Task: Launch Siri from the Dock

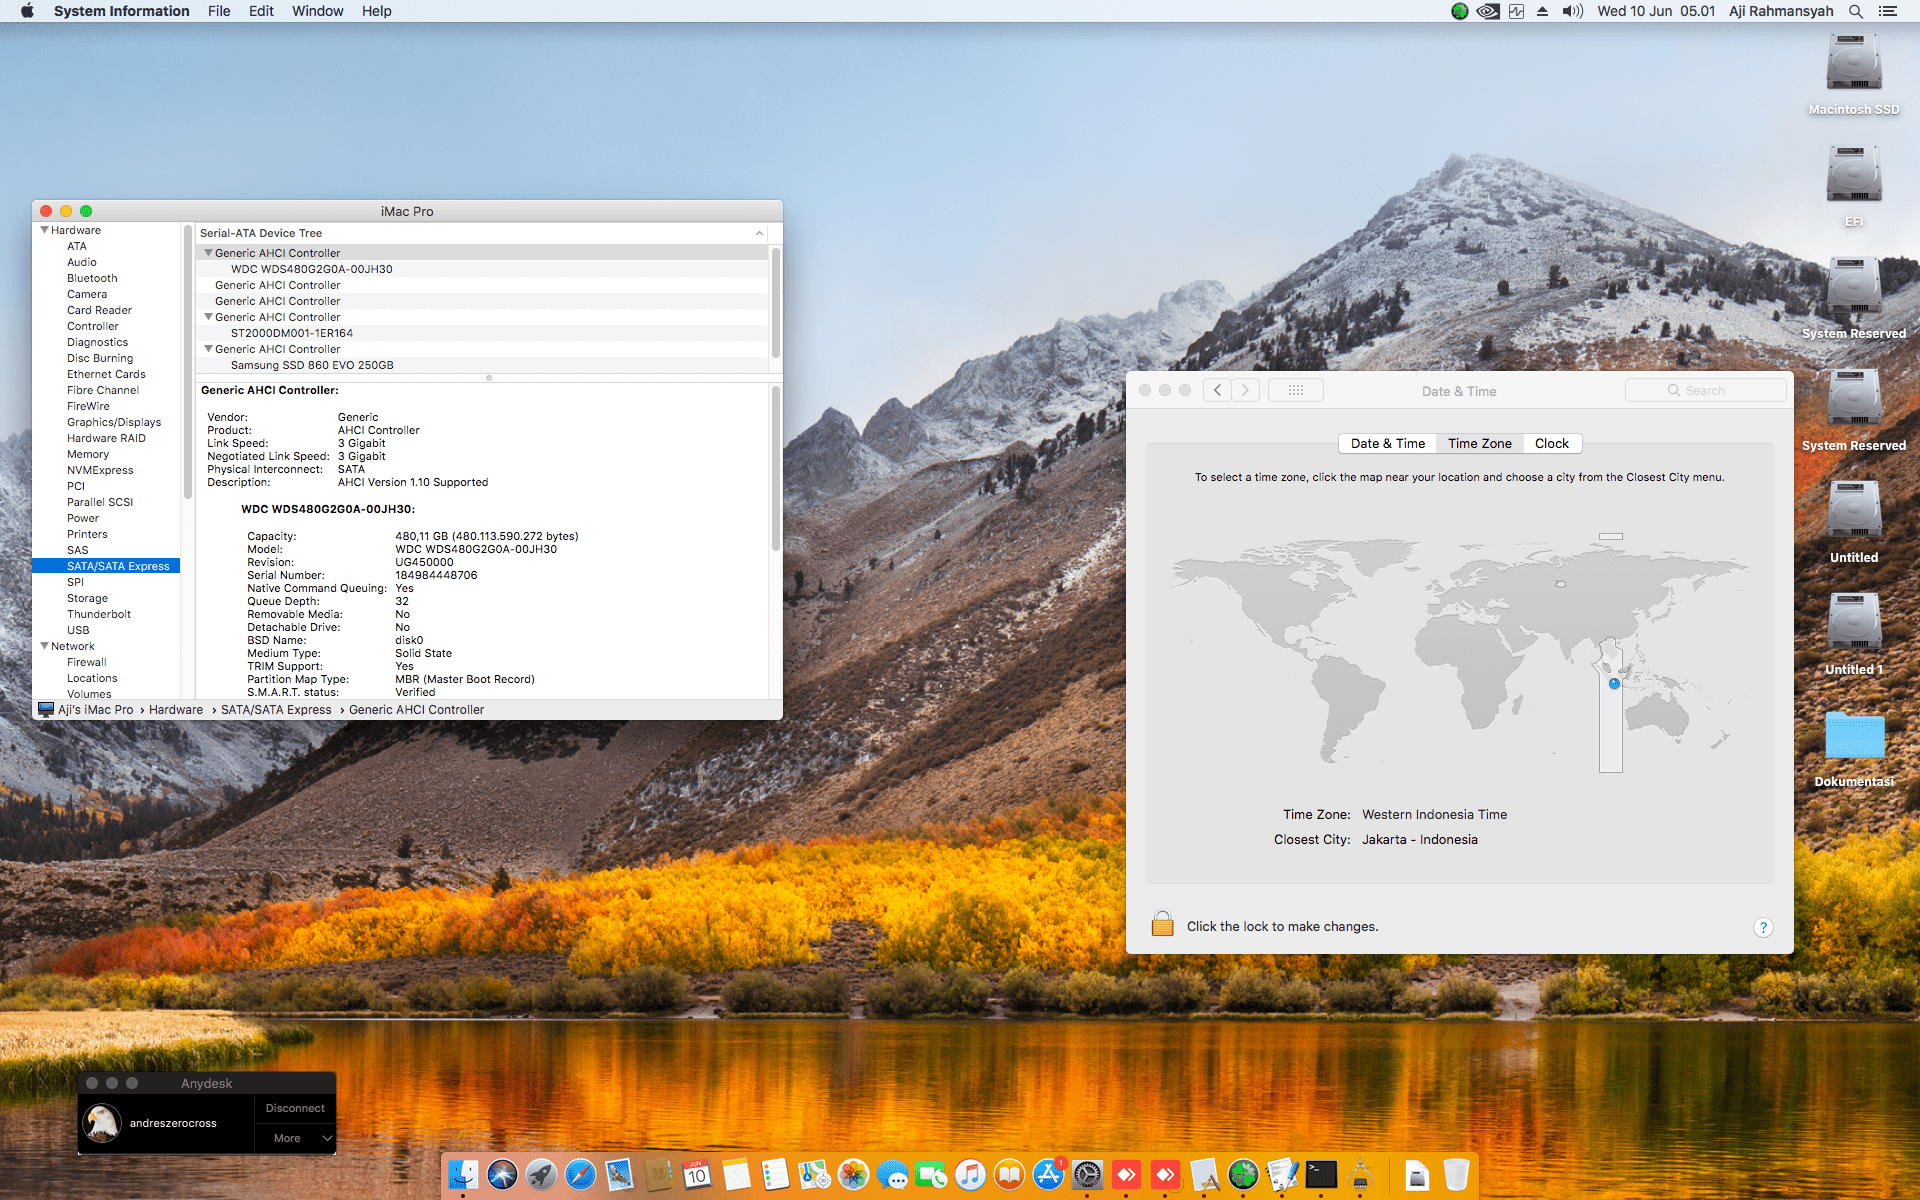Action: [502, 1174]
